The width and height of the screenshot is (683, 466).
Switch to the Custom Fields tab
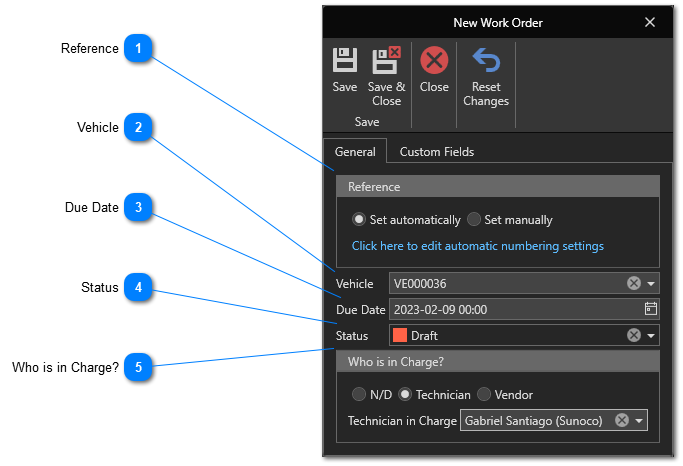click(437, 152)
